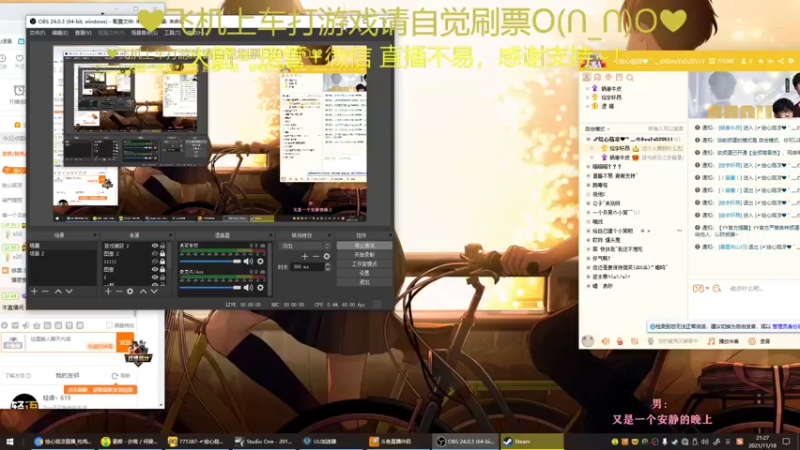The height and width of the screenshot is (450, 800).
Task: Remove selected scene in OBS Scenes panel
Action: coord(45,291)
